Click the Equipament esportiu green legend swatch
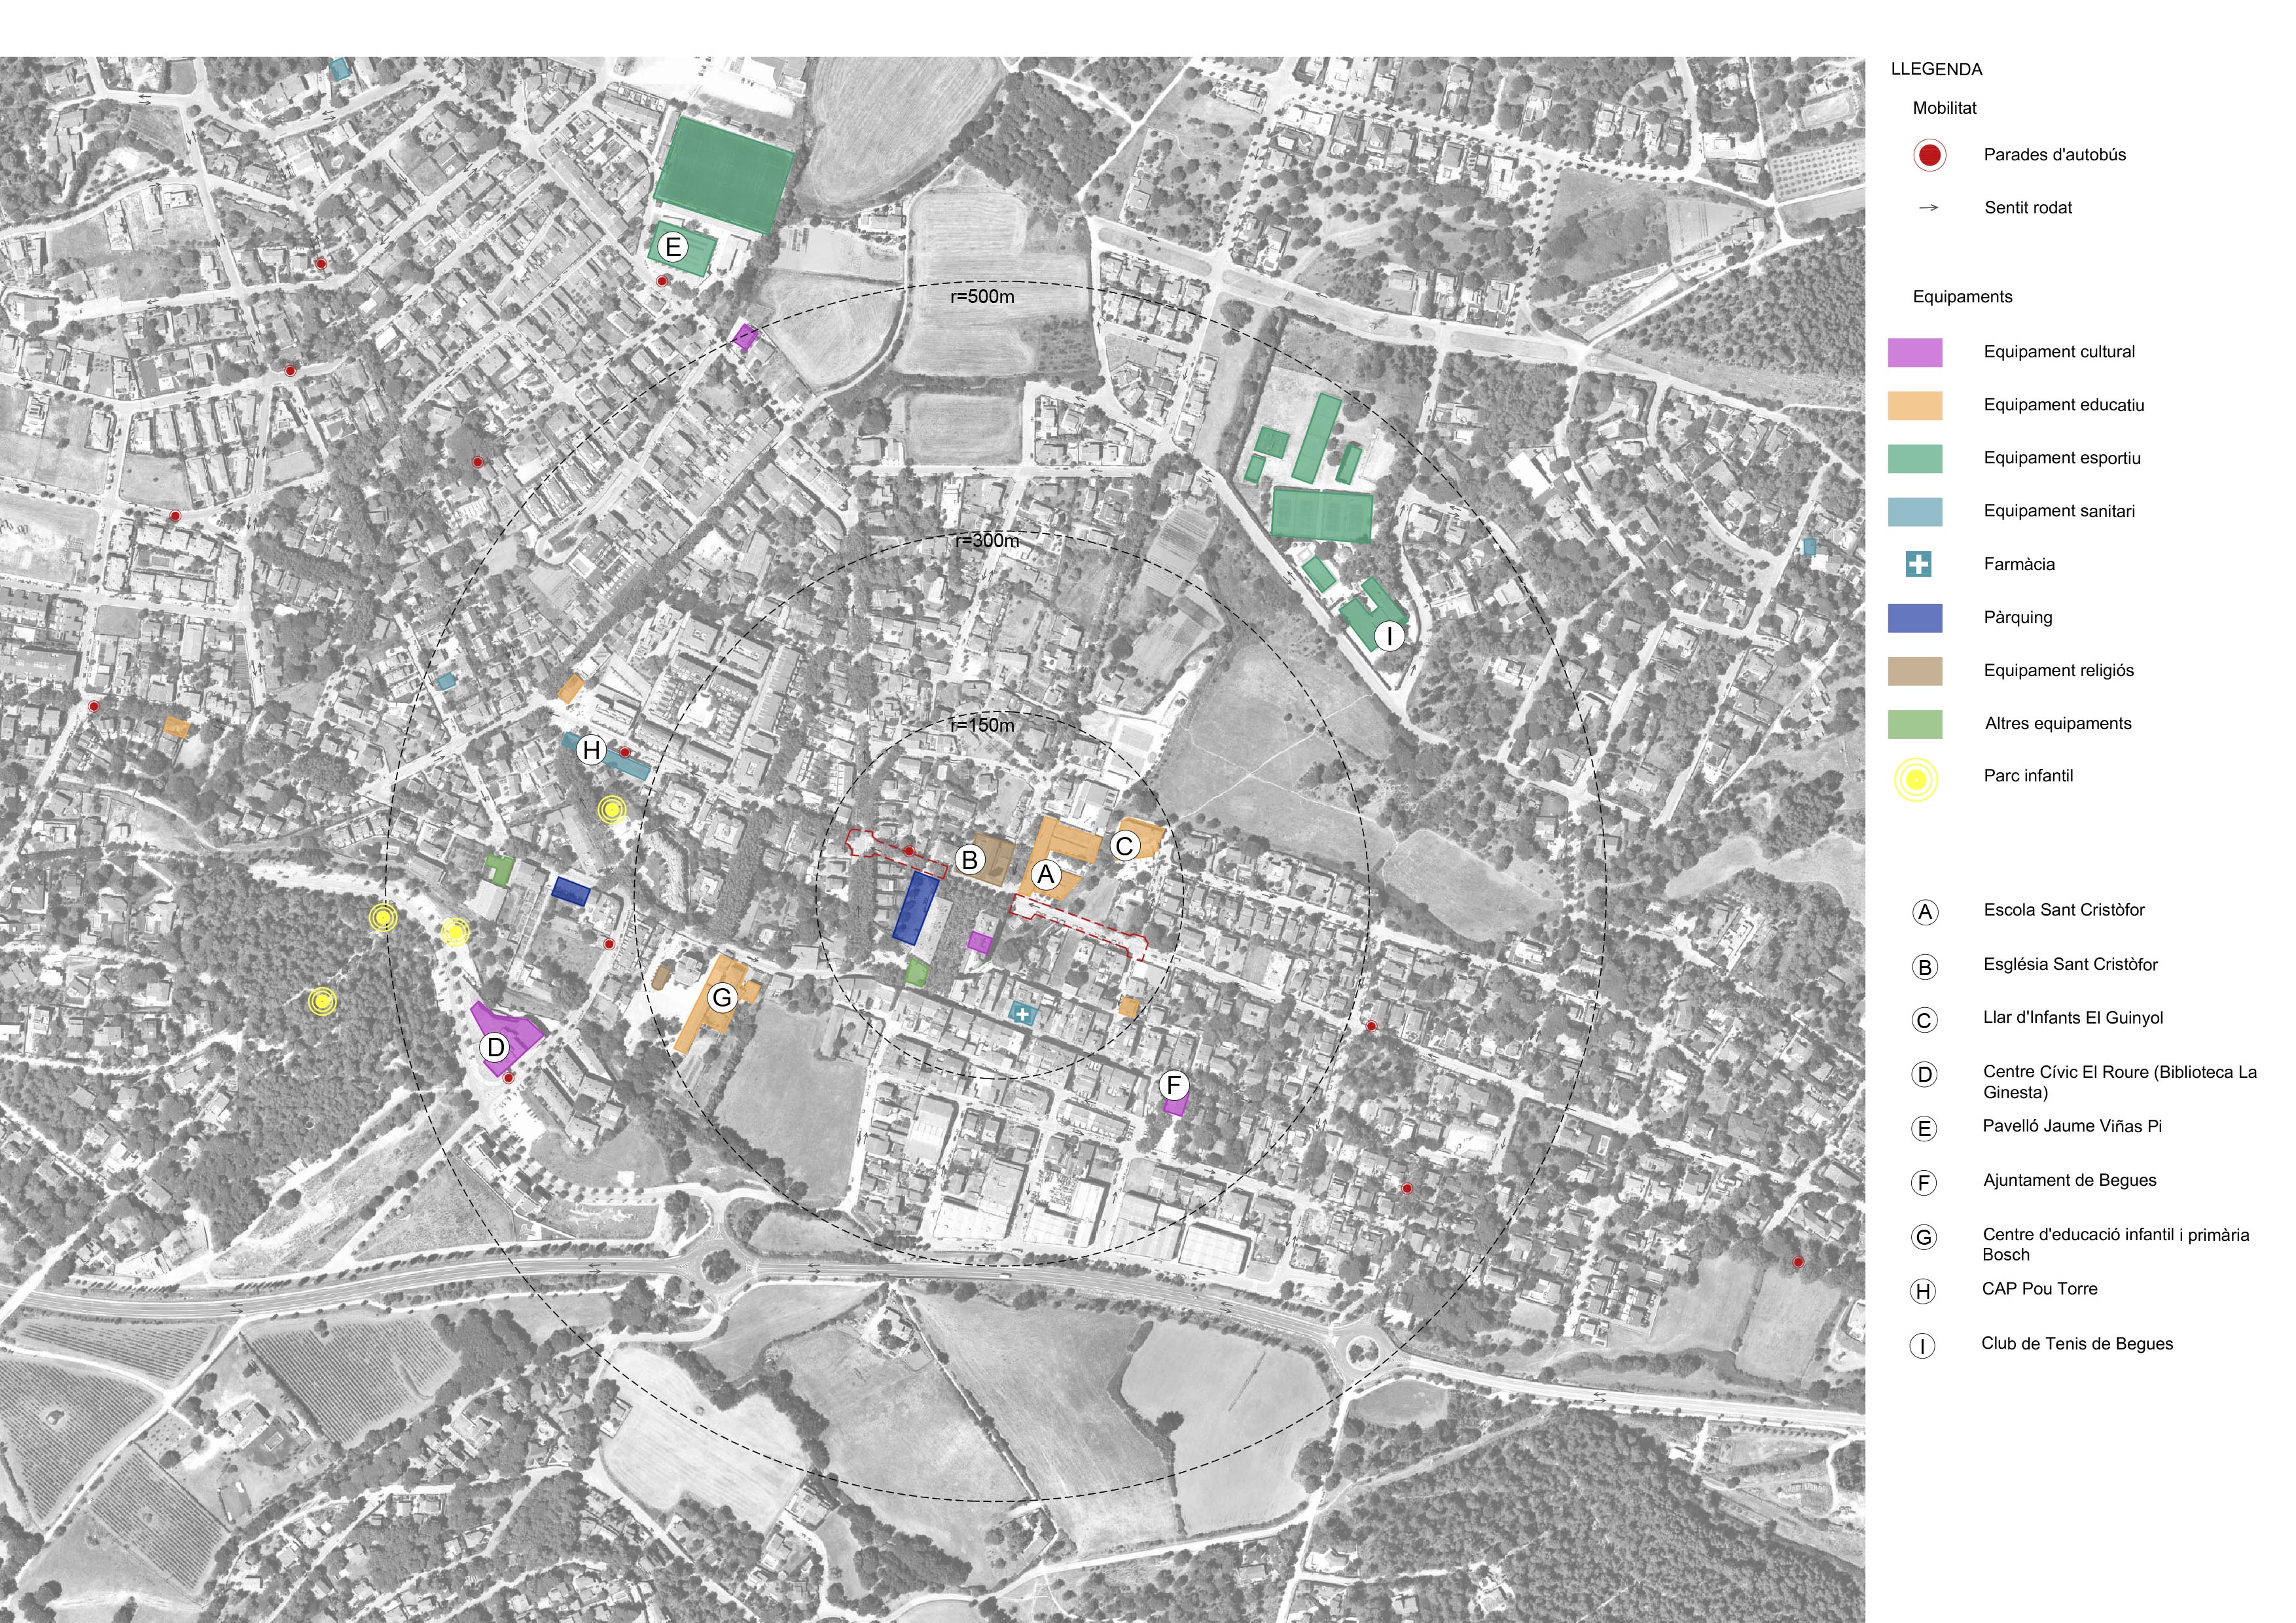This screenshot has width=2296, height=1623. [1914, 458]
